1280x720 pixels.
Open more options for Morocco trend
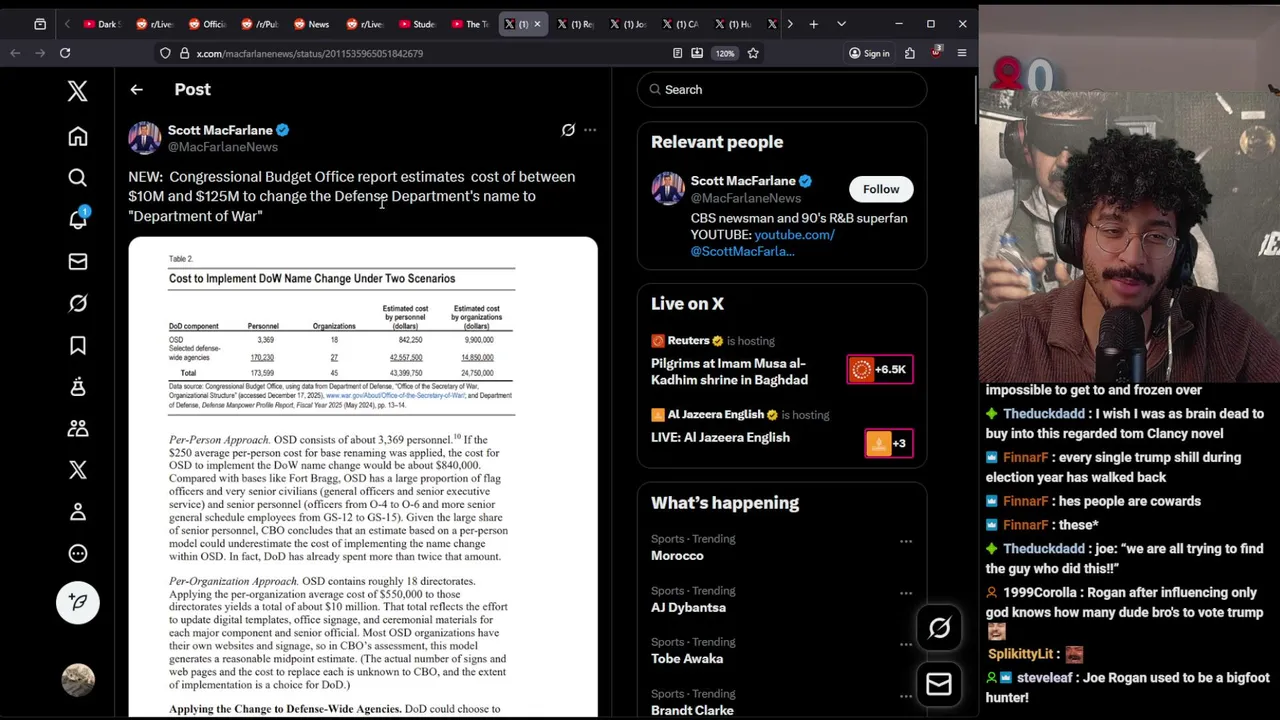point(906,541)
